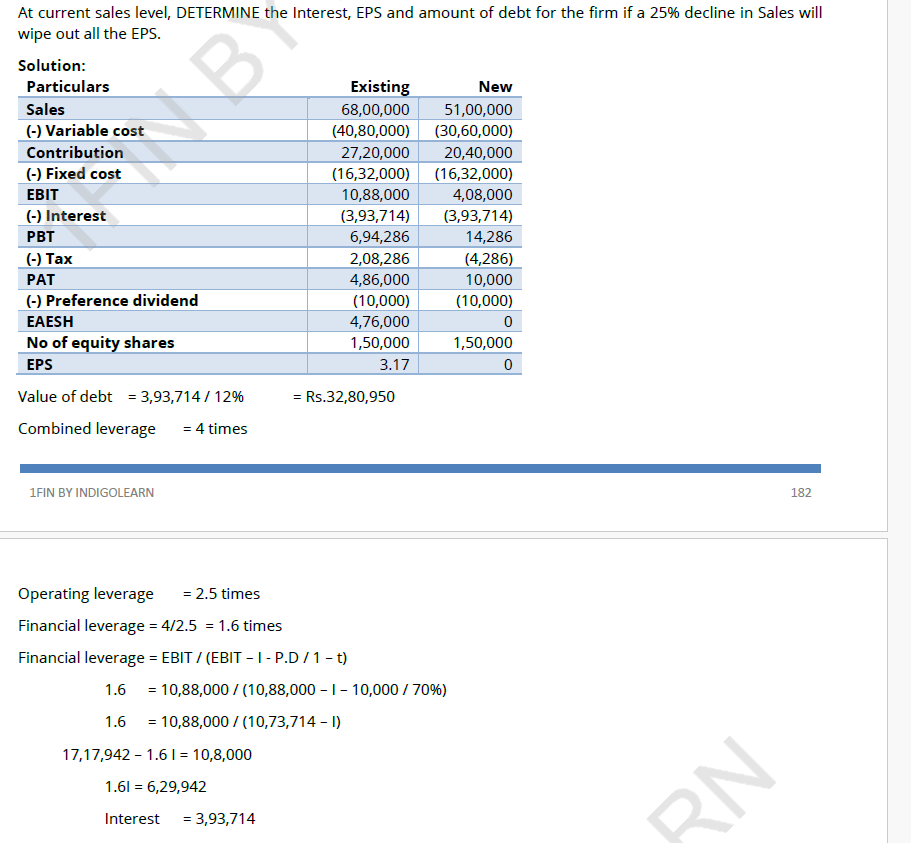Image resolution: width=911 pixels, height=843 pixels.
Task: Click the Existing column header
Action: coord(379,87)
